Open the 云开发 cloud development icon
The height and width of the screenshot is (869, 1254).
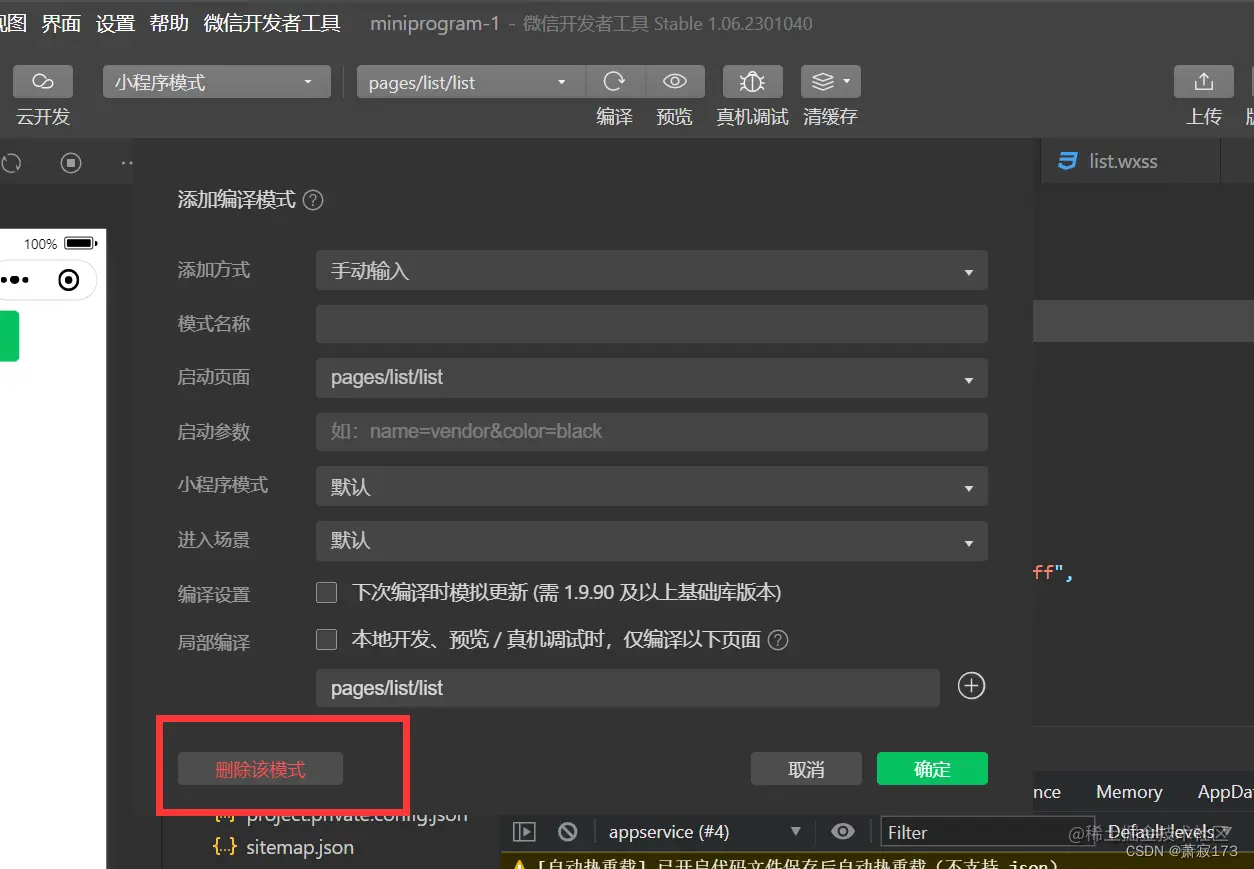coord(43,81)
